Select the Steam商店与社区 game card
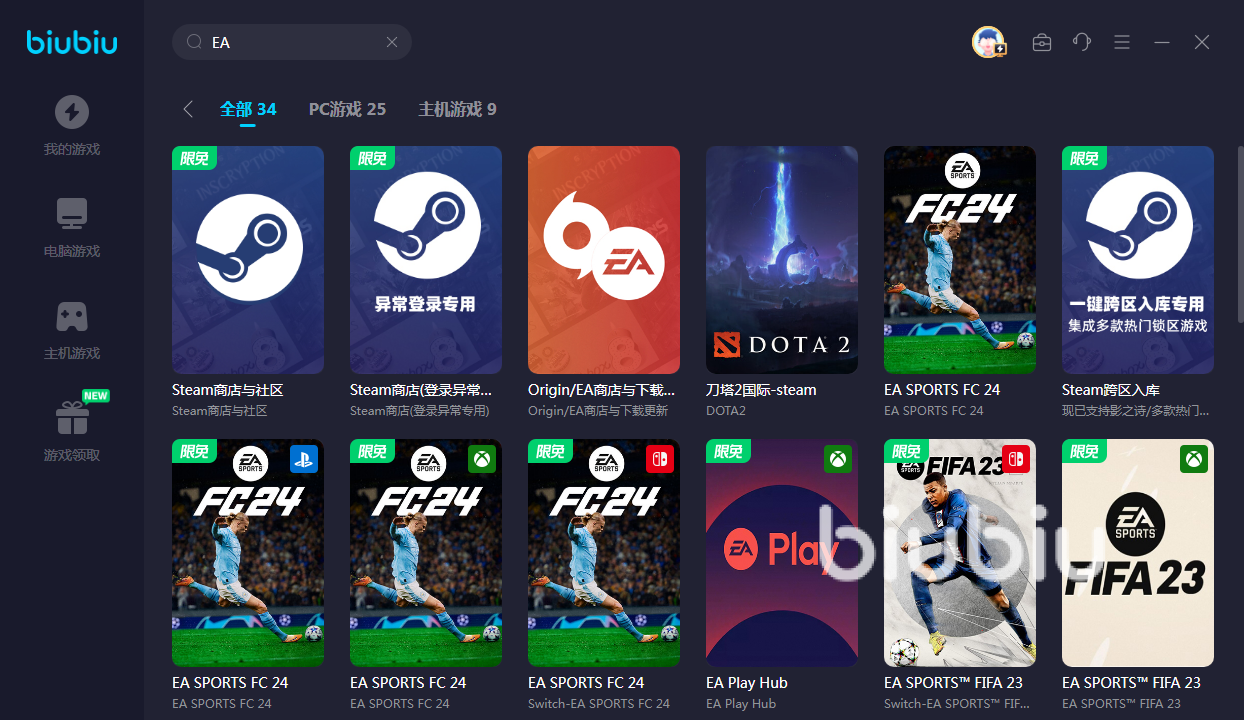This screenshot has width=1244, height=720. tap(248, 260)
